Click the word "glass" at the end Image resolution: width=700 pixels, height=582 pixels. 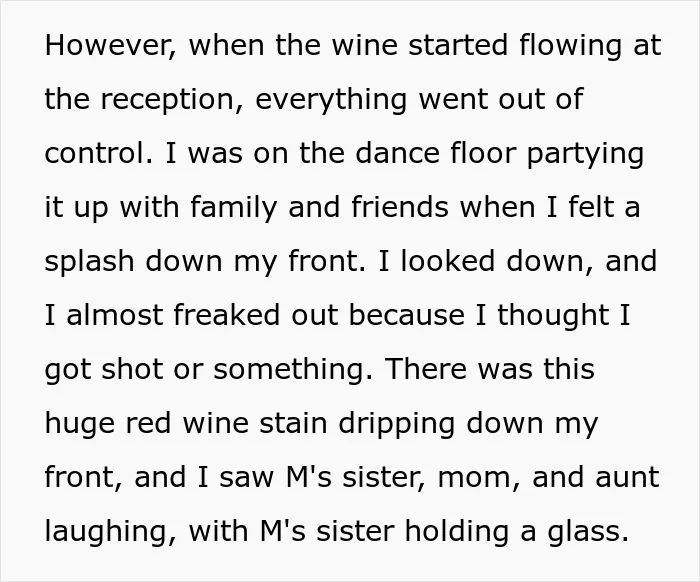(588, 531)
